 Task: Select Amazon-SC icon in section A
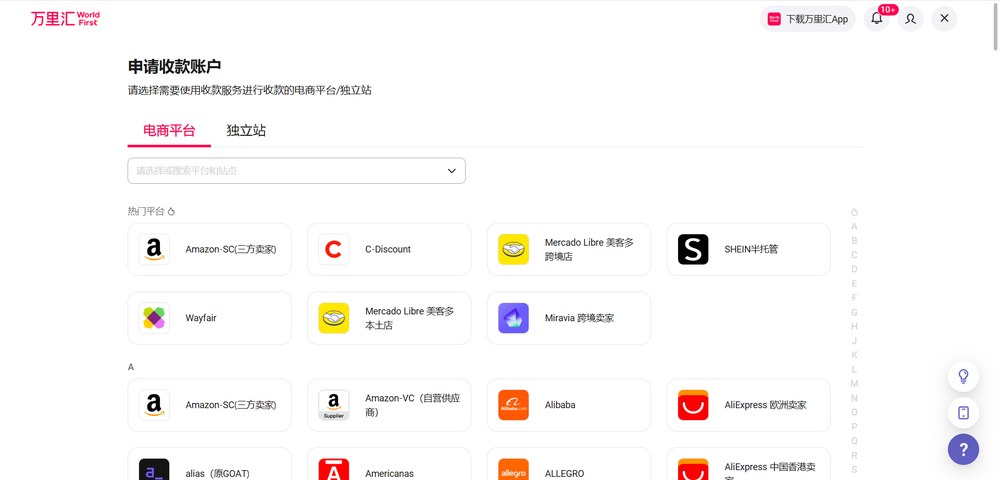pos(154,405)
